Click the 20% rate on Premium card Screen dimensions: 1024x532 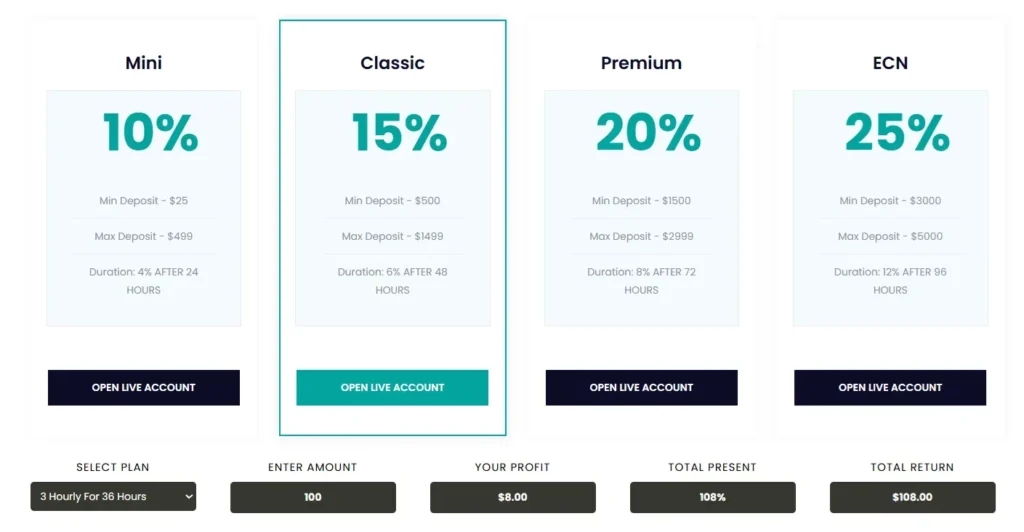(648, 132)
